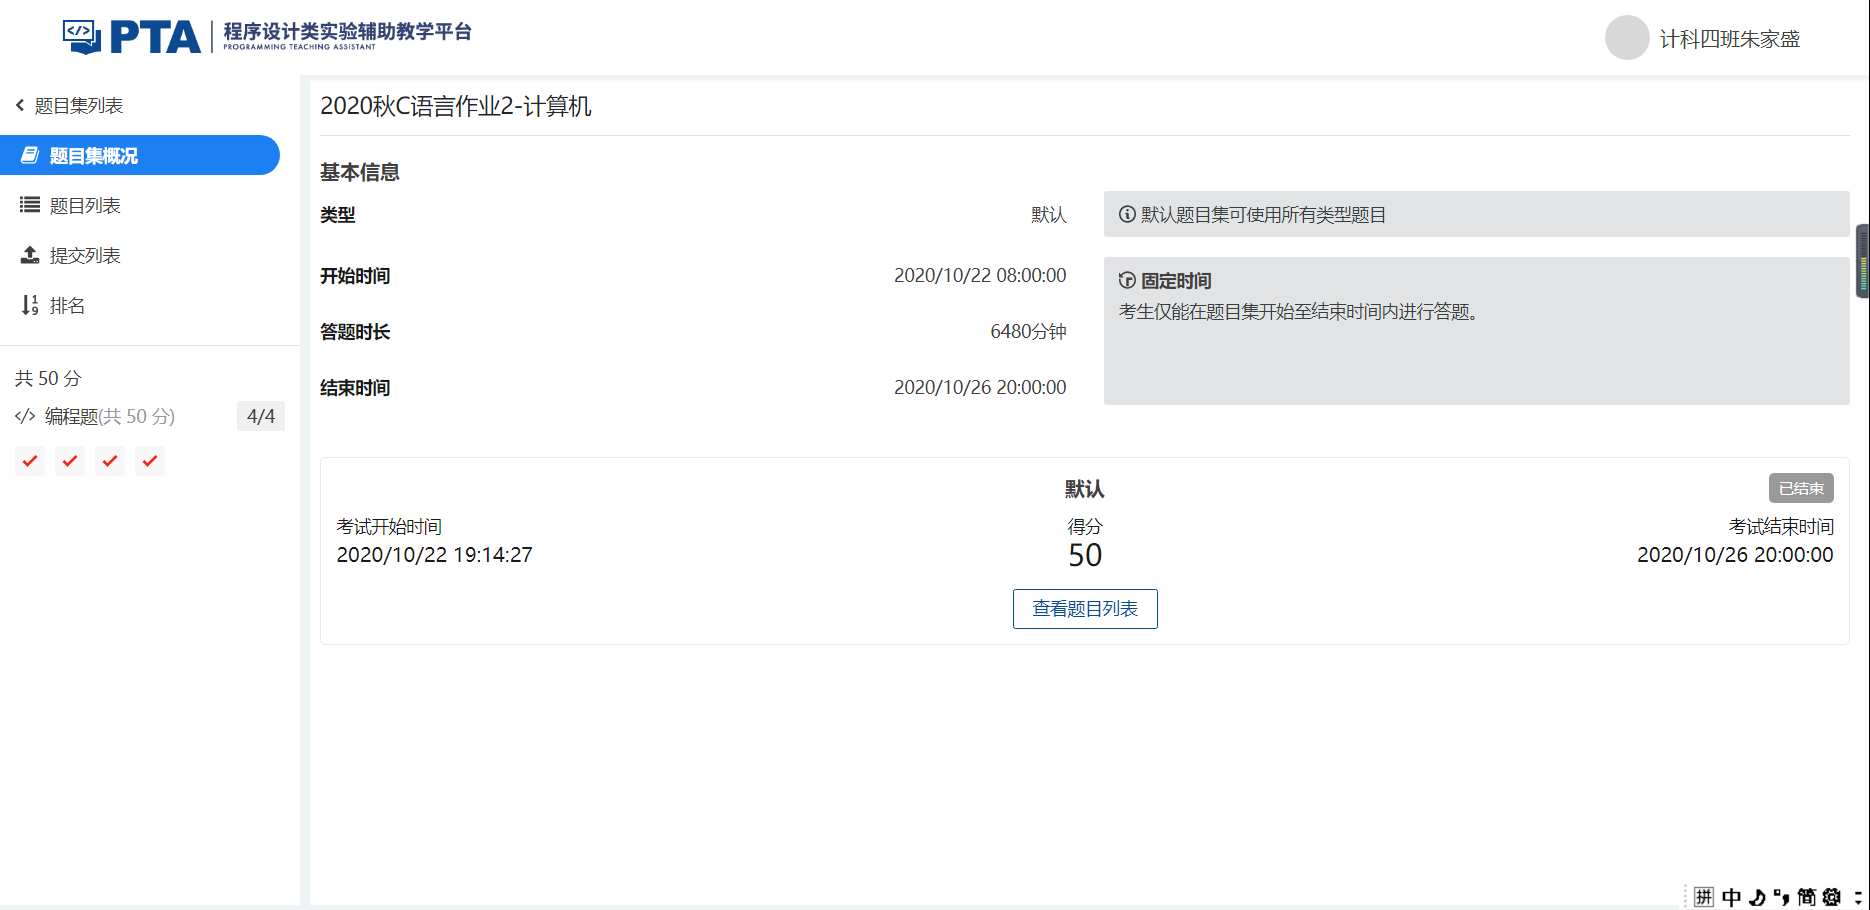Click the title 2020秋C语言作业2-计算机
The image size is (1870, 910).
(456, 106)
